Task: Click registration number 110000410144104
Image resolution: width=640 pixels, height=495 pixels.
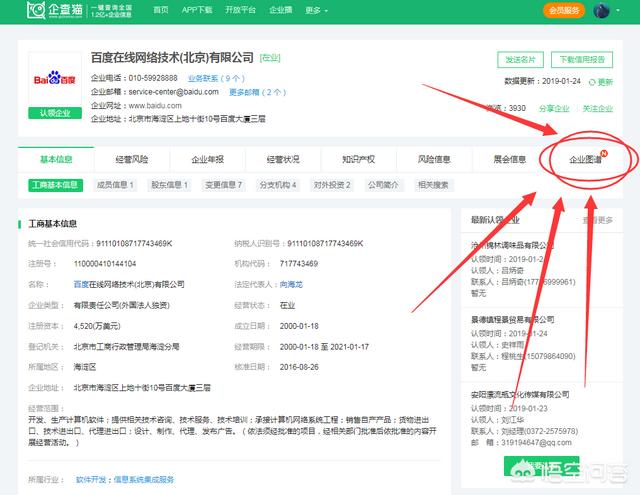Action: tap(105, 264)
